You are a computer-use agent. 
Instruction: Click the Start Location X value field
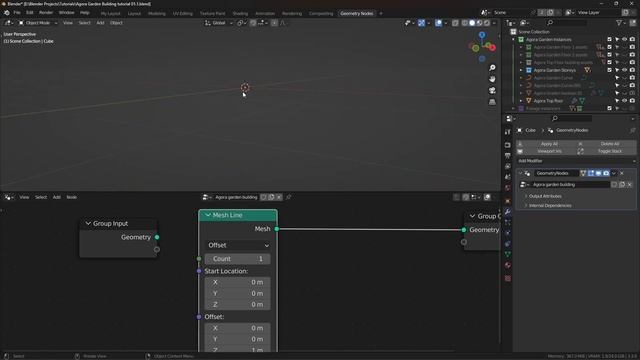click(x=238, y=282)
